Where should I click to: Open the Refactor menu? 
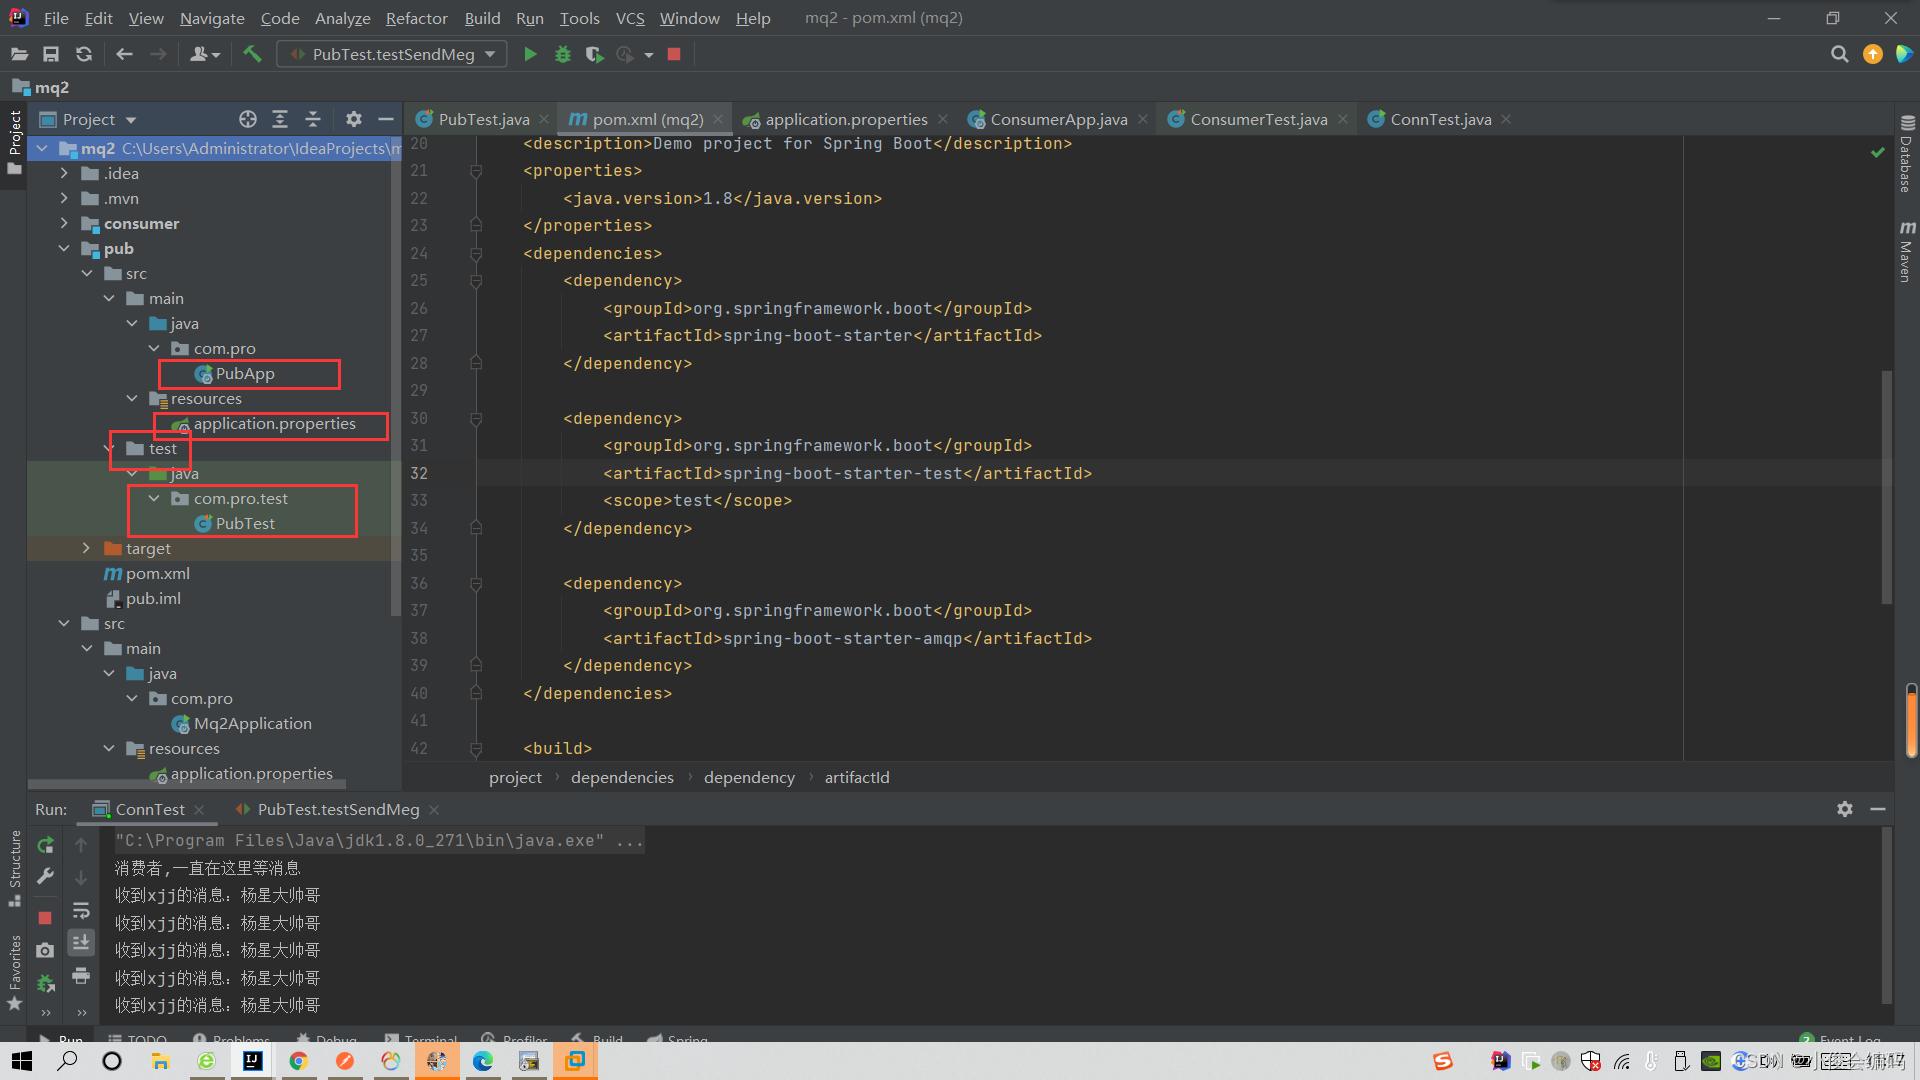click(416, 18)
